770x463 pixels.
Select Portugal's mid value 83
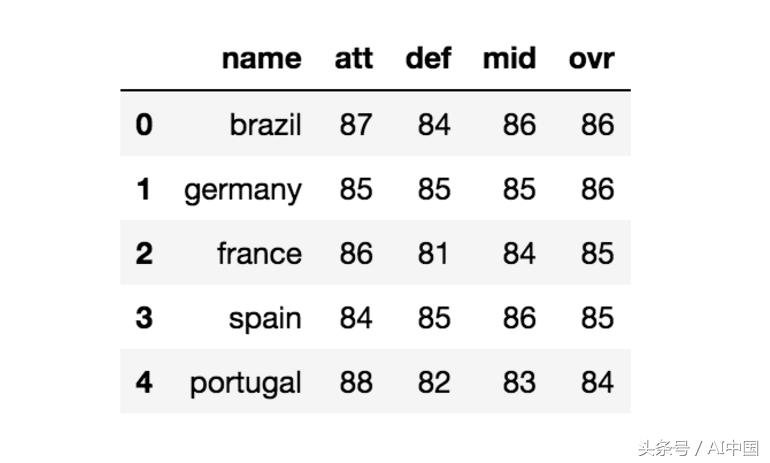pyautogui.click(x=519, y=381)
